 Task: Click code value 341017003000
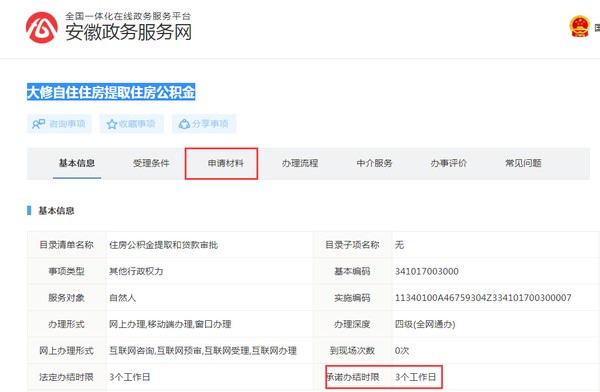427,271
